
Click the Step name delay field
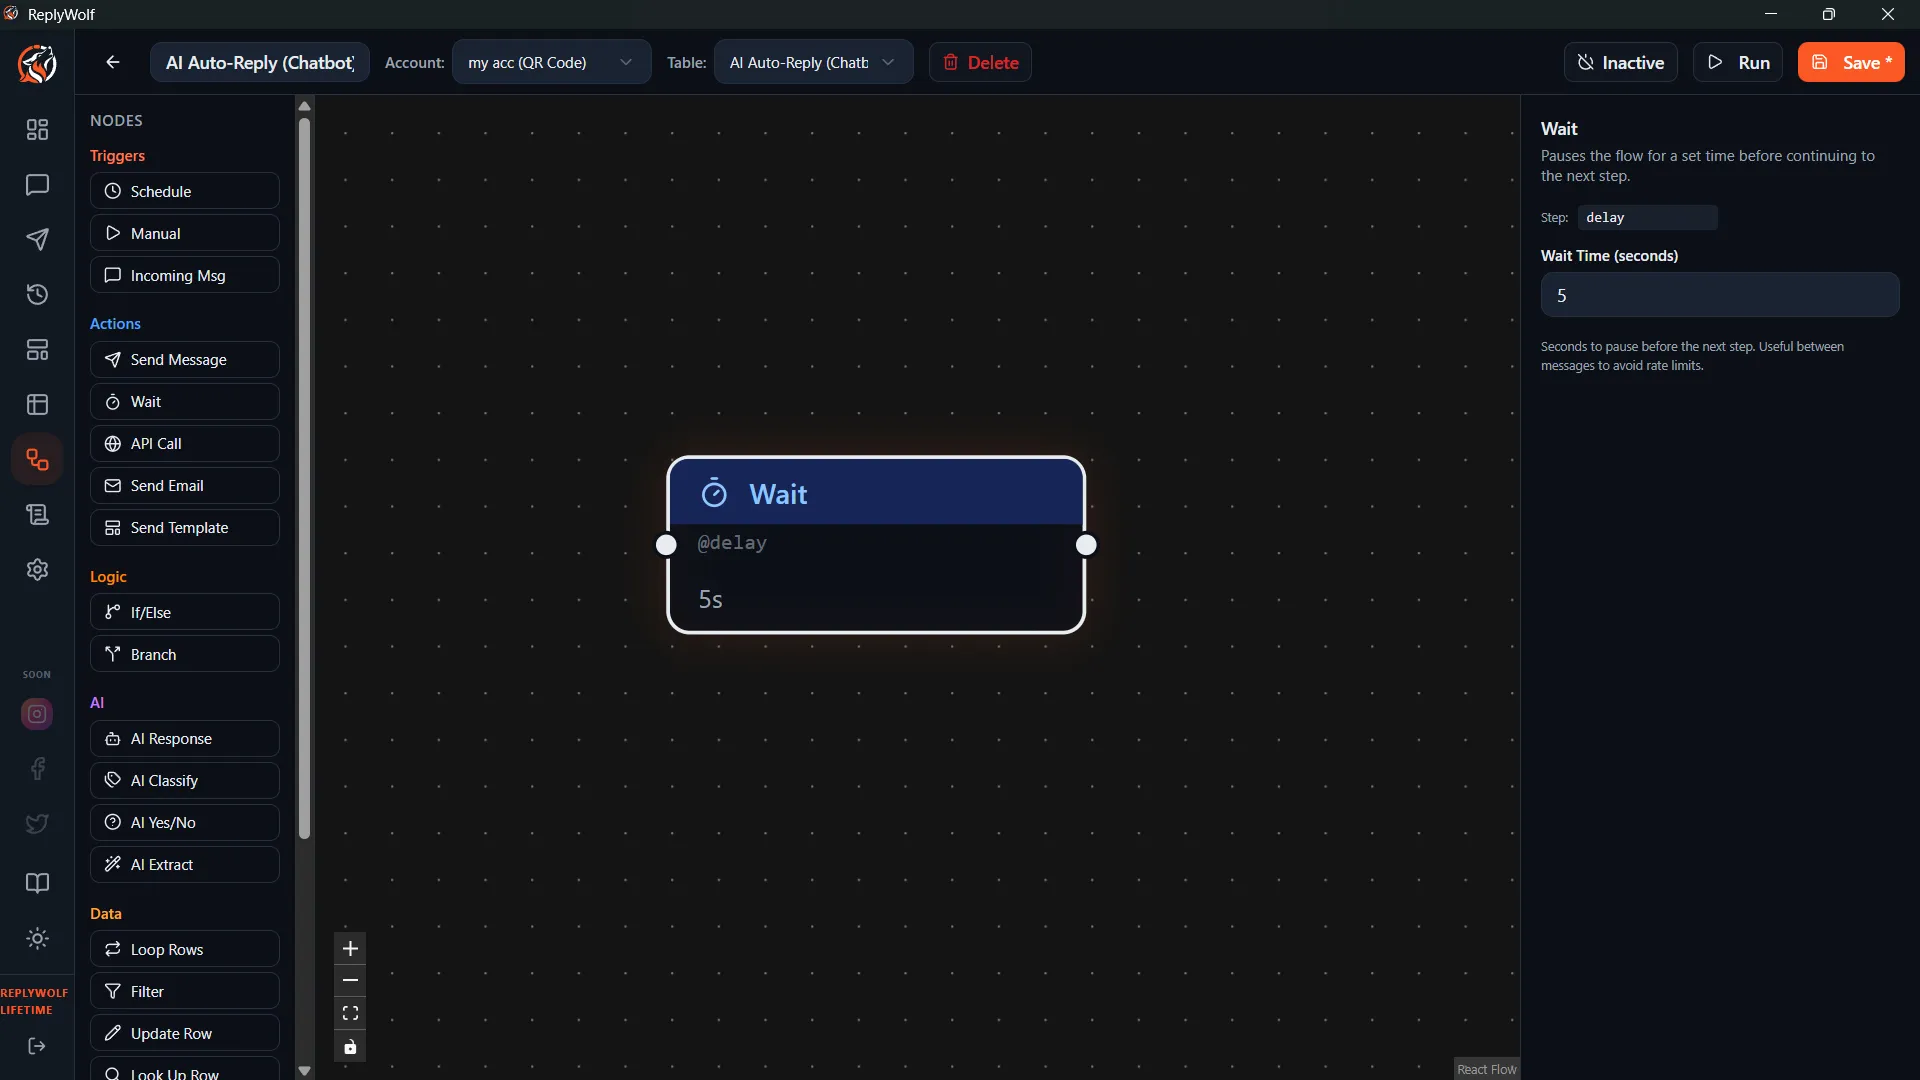point(1647,217)
